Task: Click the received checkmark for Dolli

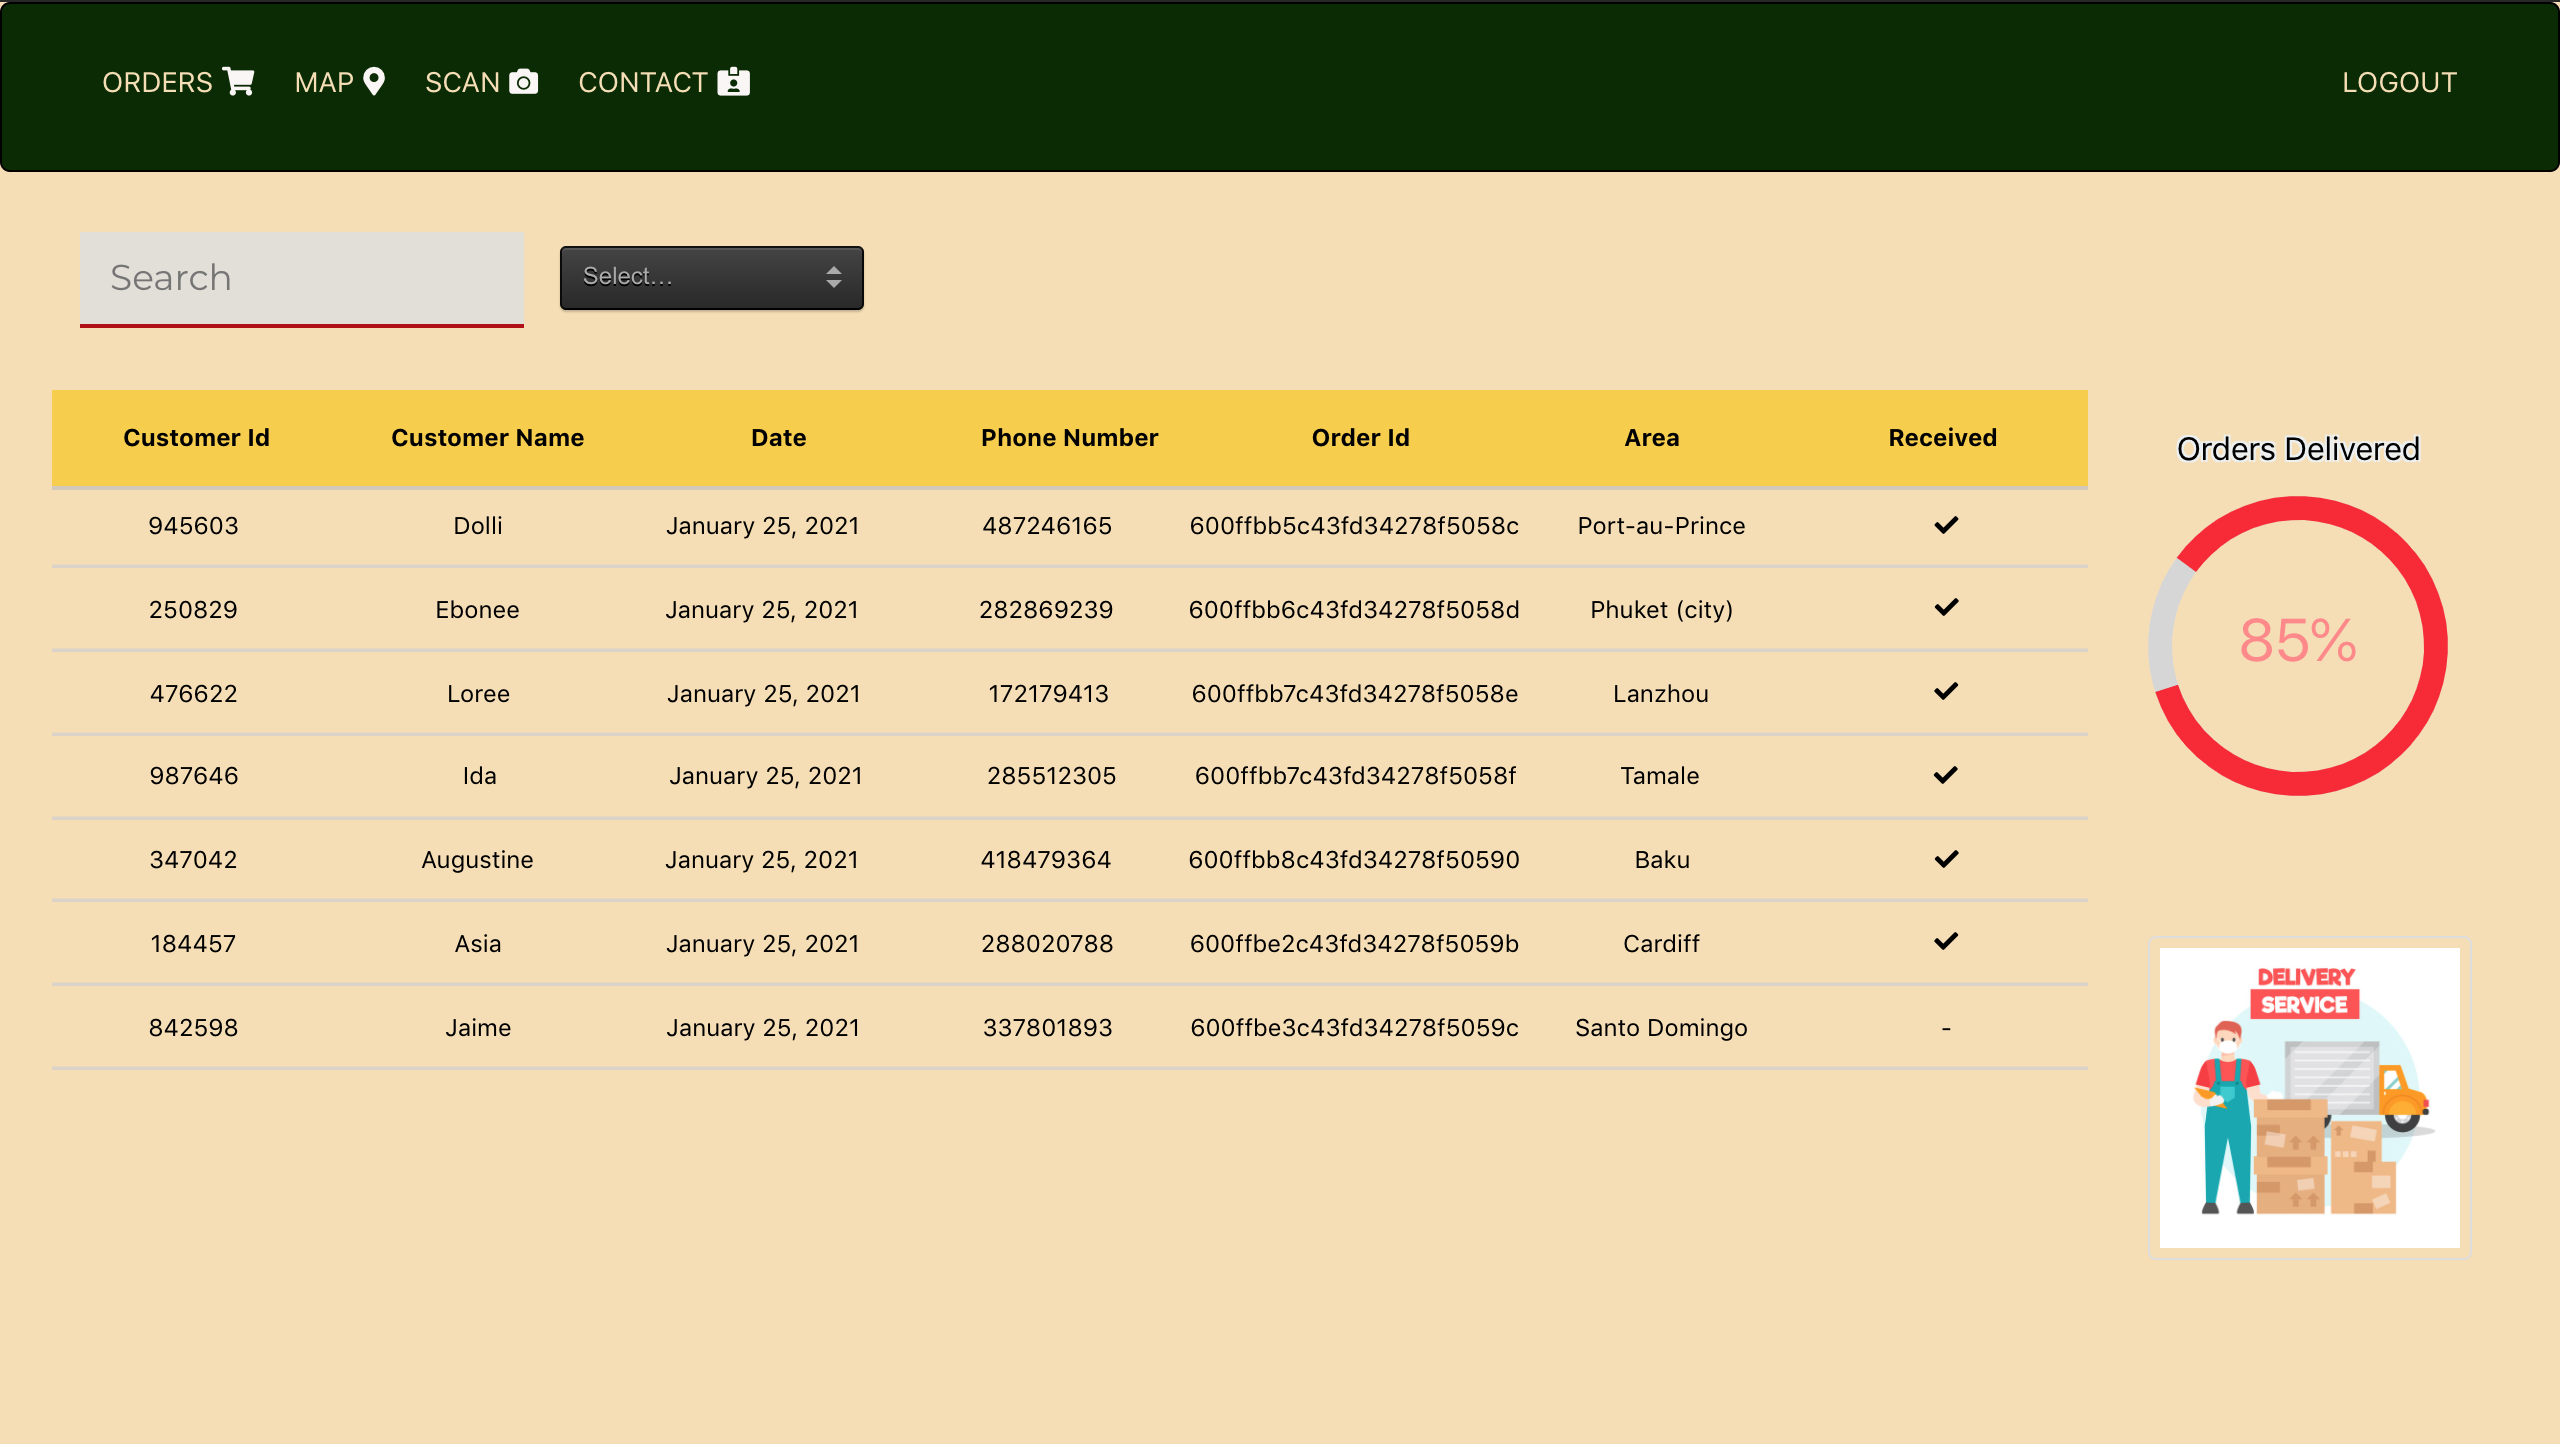Action: point(1945,525)
